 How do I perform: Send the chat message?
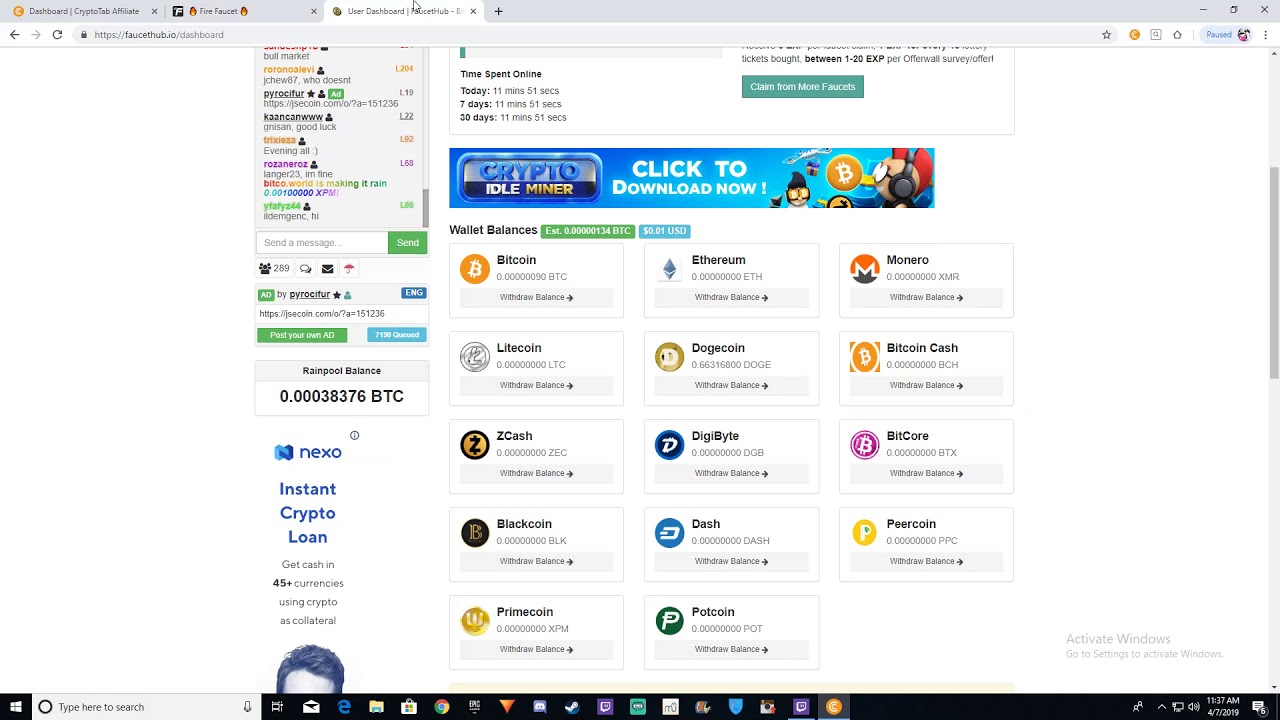click(x=407, y=243)
